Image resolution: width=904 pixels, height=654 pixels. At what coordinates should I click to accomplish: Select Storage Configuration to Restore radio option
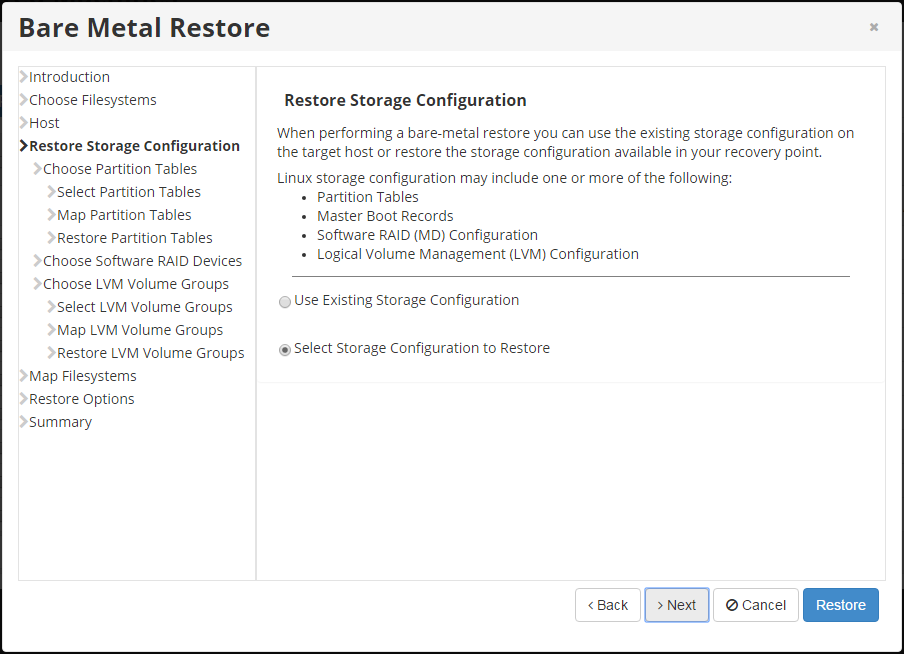[x=285, y=350]
